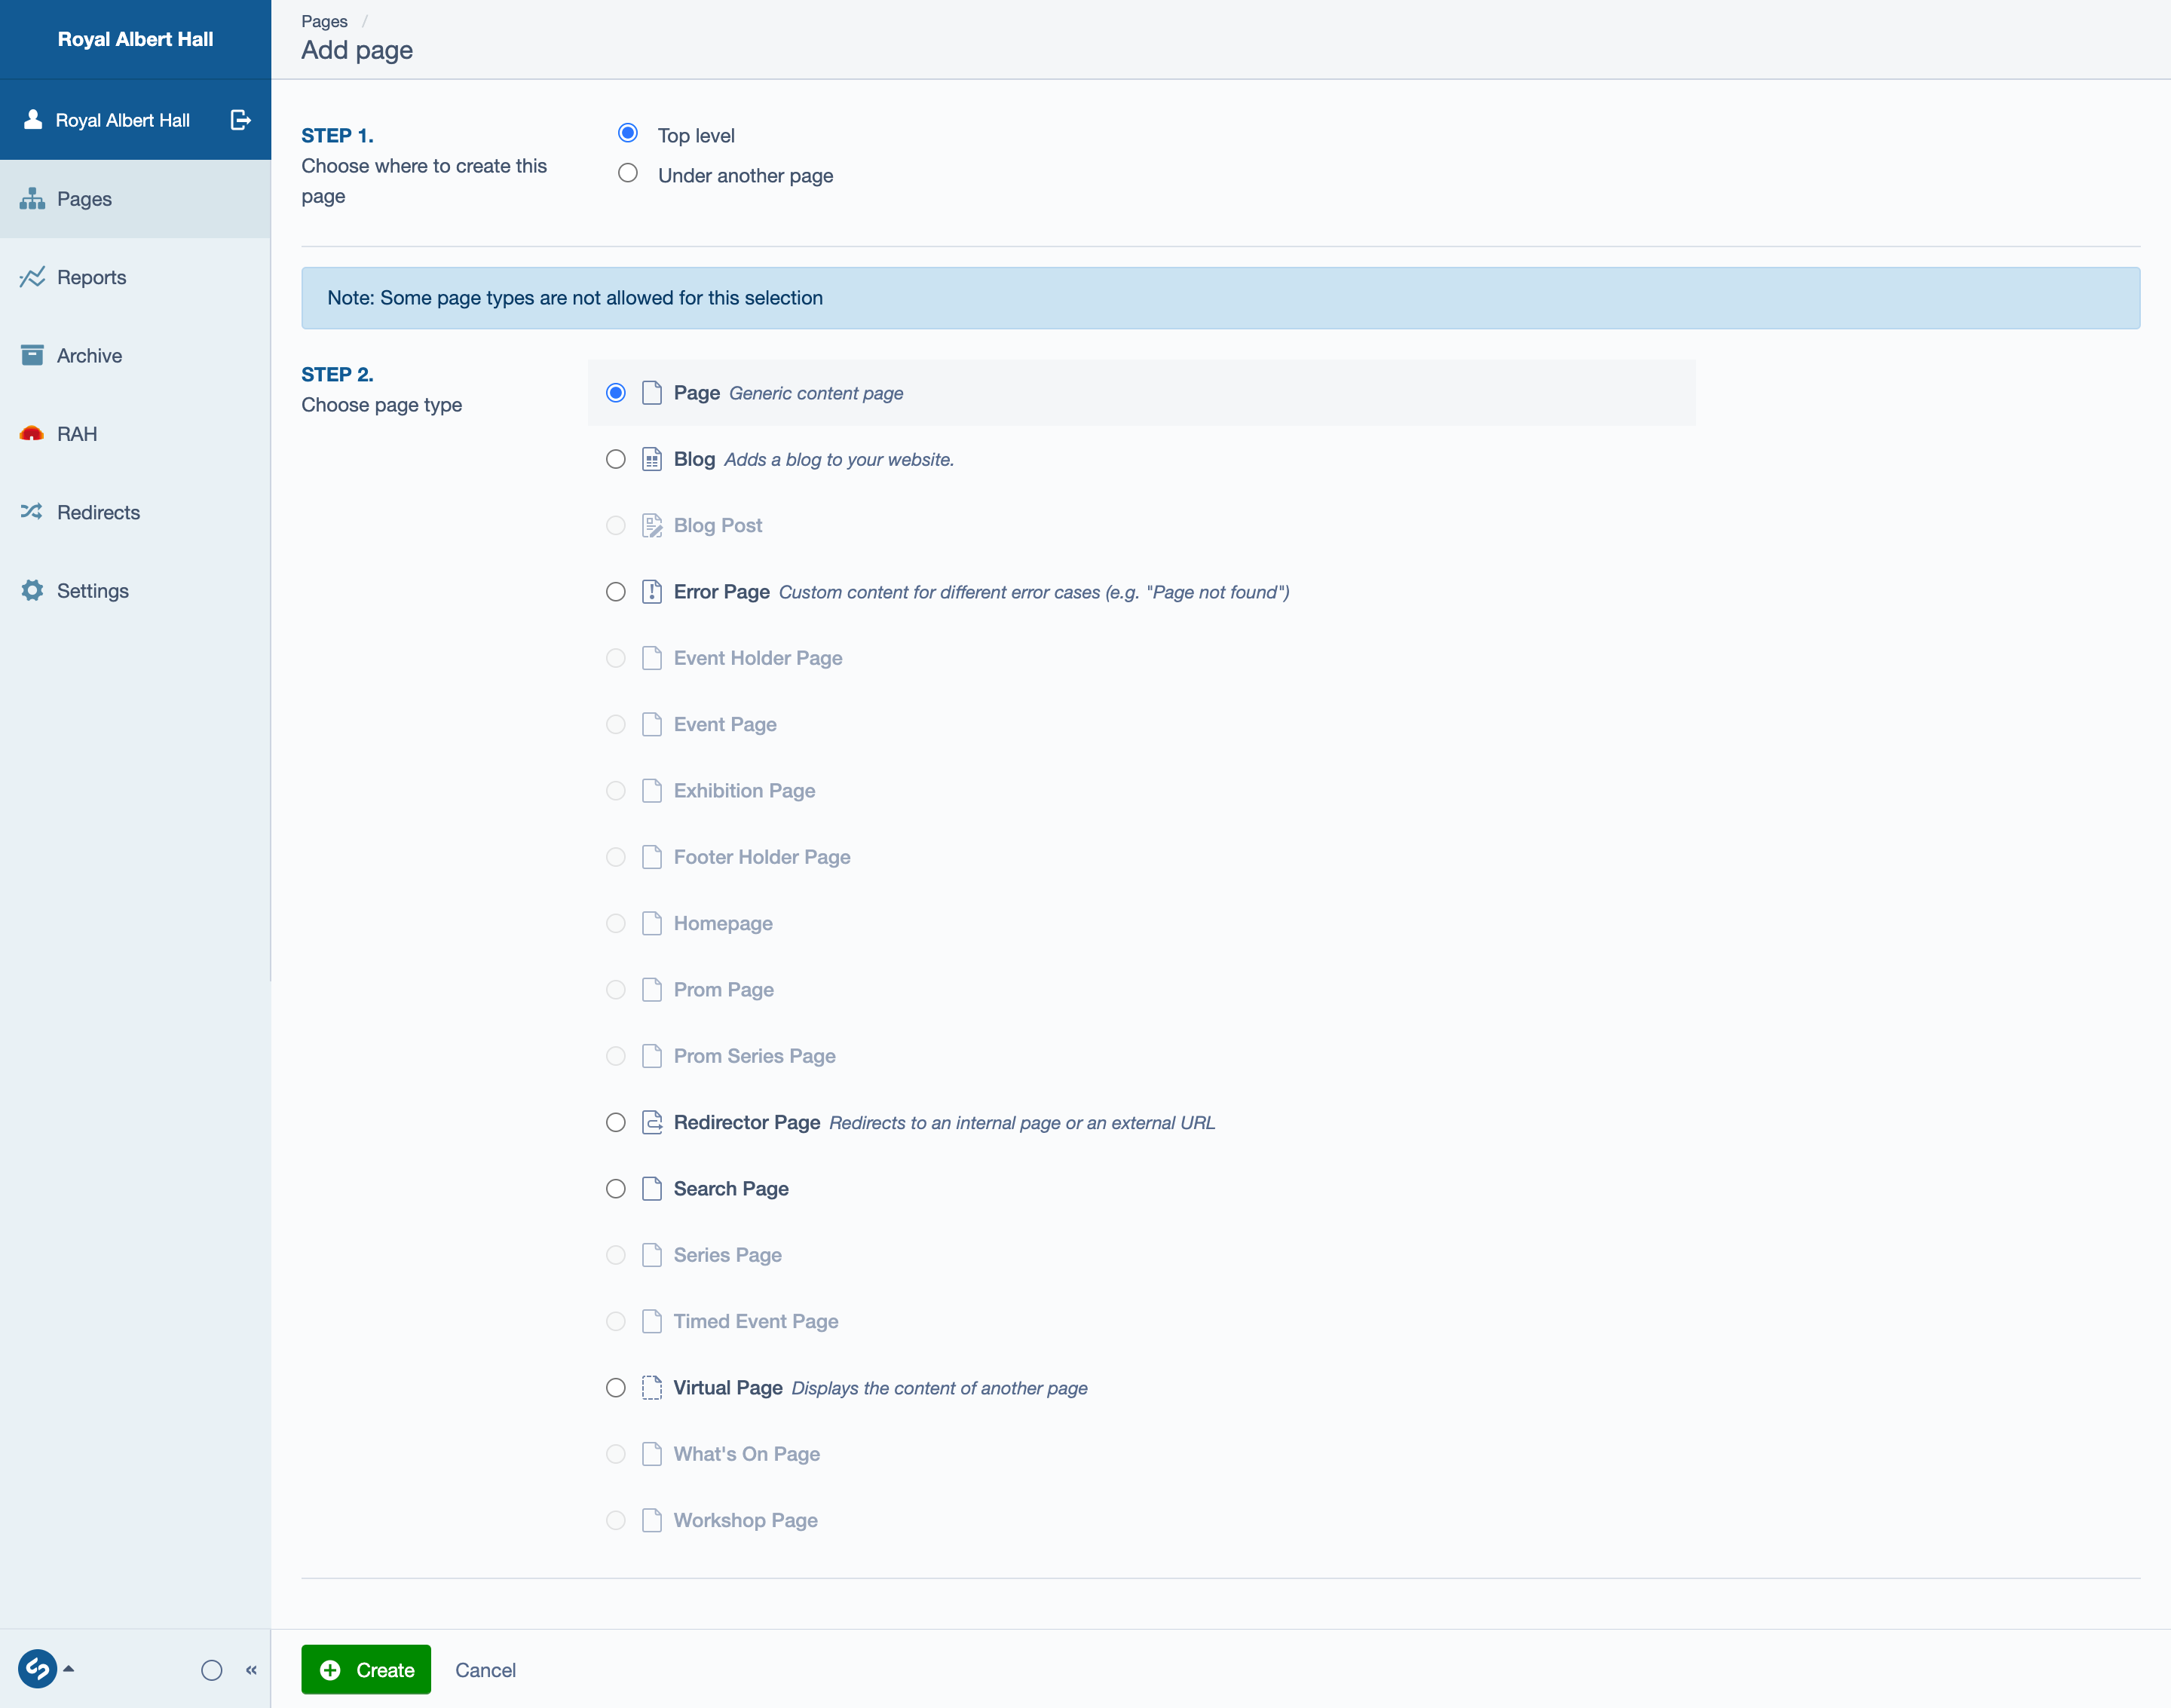Click the Redirector Page document icon
2171x1708 pixels.
652,1122
